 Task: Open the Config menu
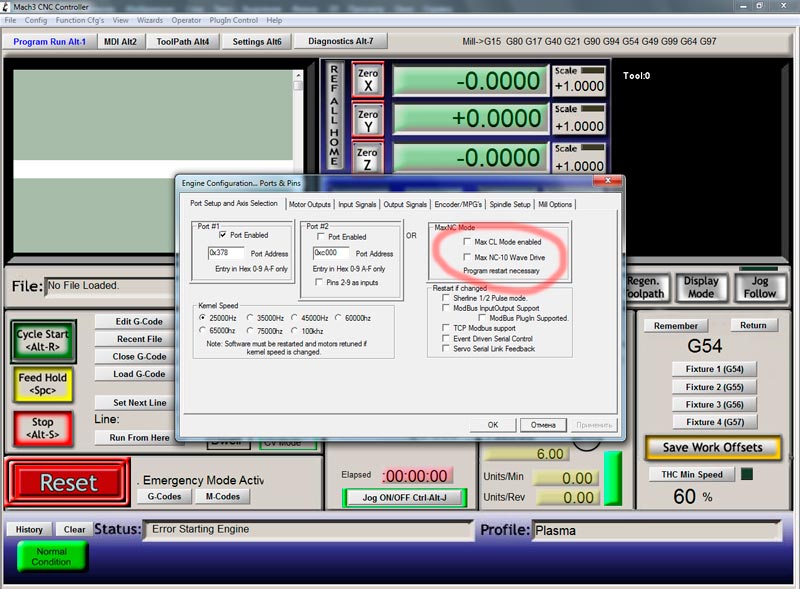[36, 20]
